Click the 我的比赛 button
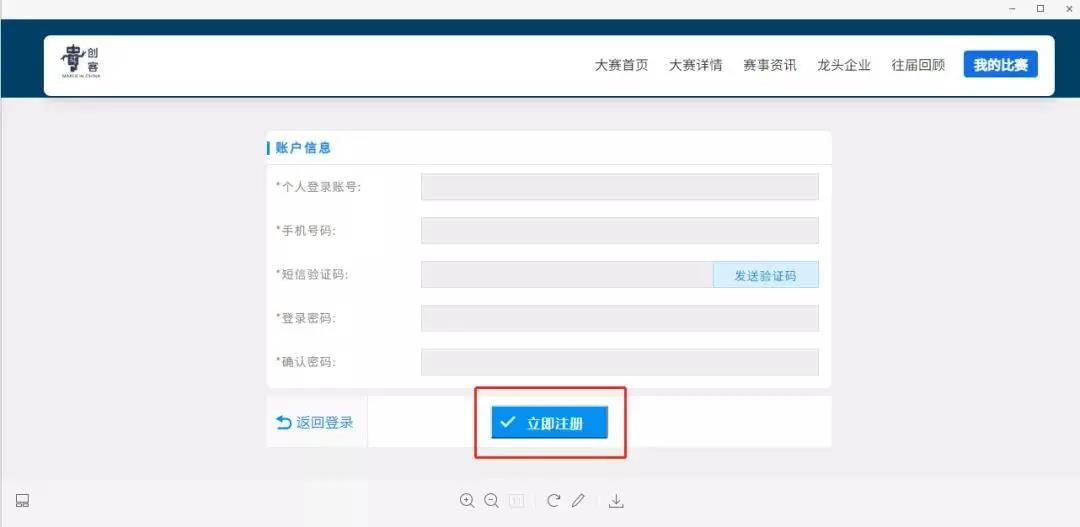 pyautogui.click(x=1000, y=65)
